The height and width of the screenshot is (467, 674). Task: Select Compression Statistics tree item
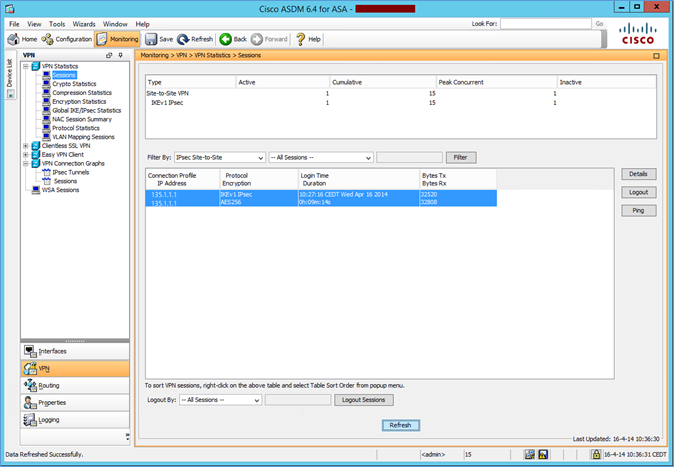coord(82,93)
